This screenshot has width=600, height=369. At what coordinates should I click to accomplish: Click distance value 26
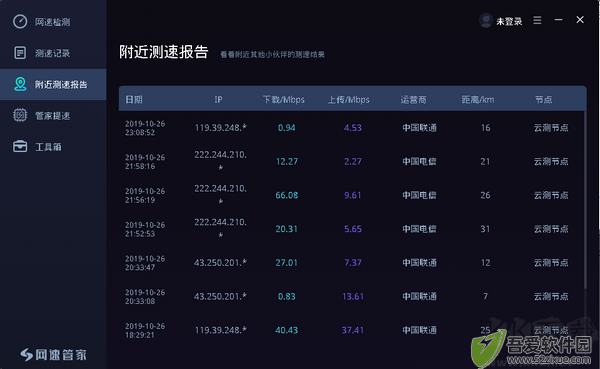pos(485,195)
